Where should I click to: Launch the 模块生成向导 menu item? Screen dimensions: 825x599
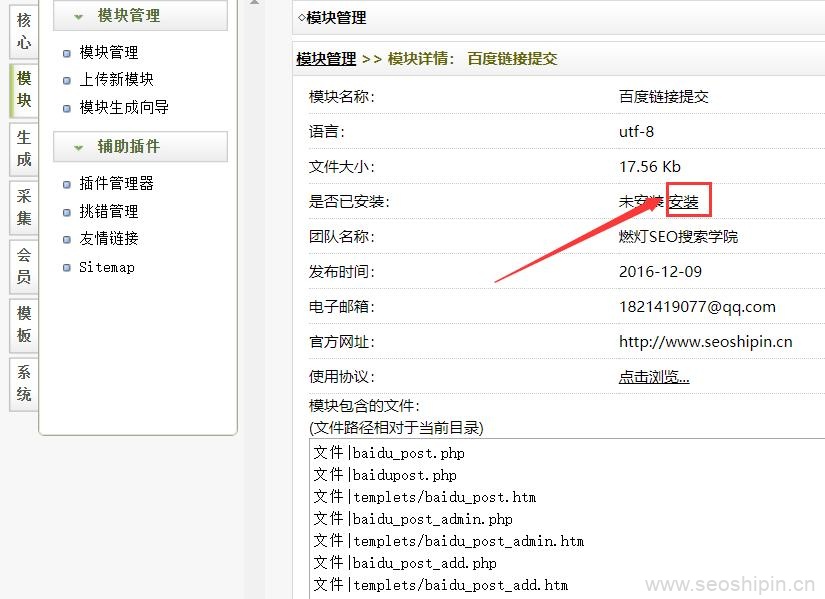(x=124, y=107)
